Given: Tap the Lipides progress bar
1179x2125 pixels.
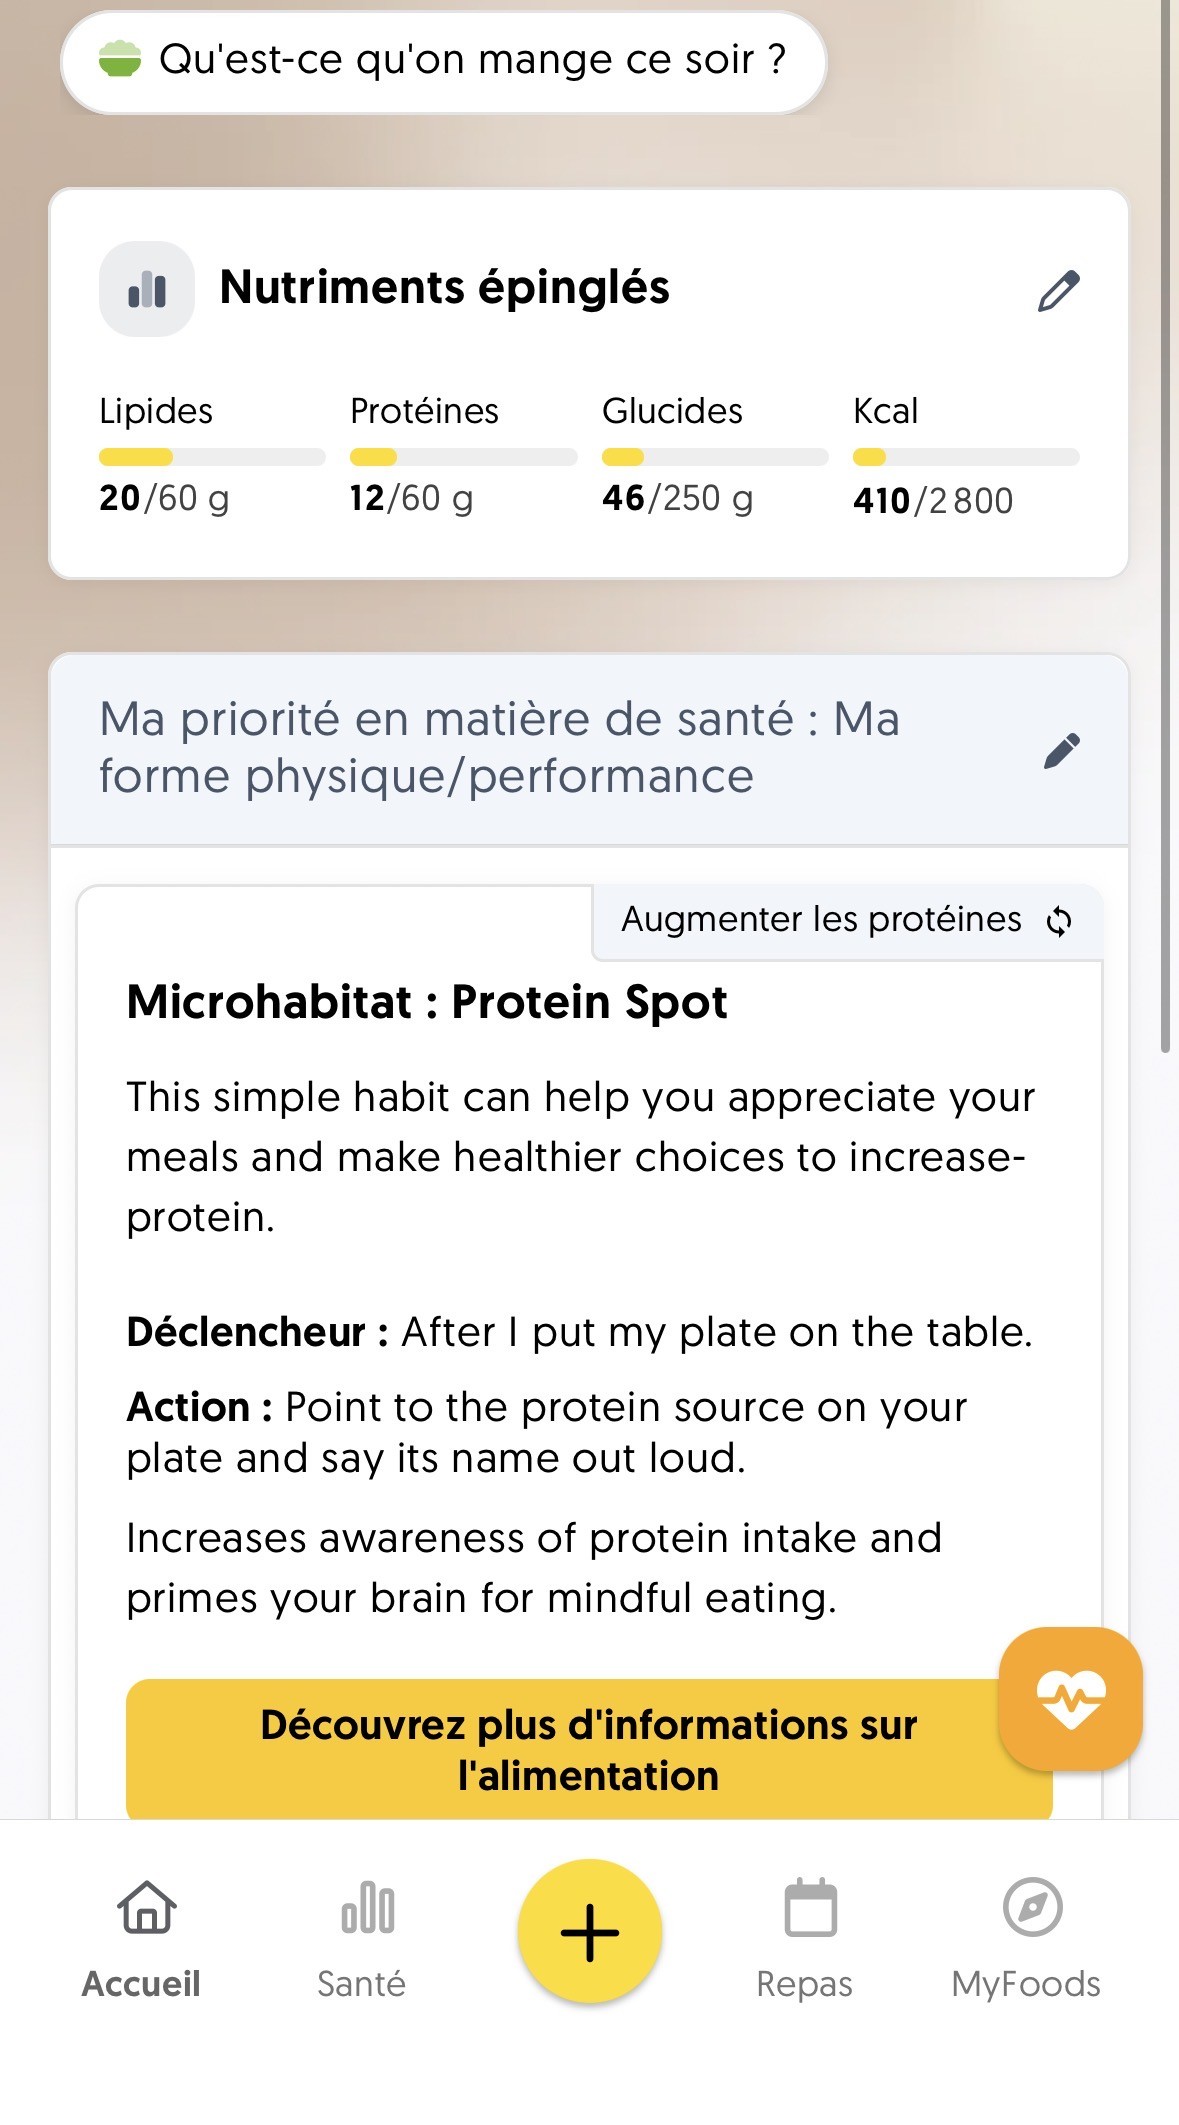Looking at the screenshot, I should click(212, 457).
